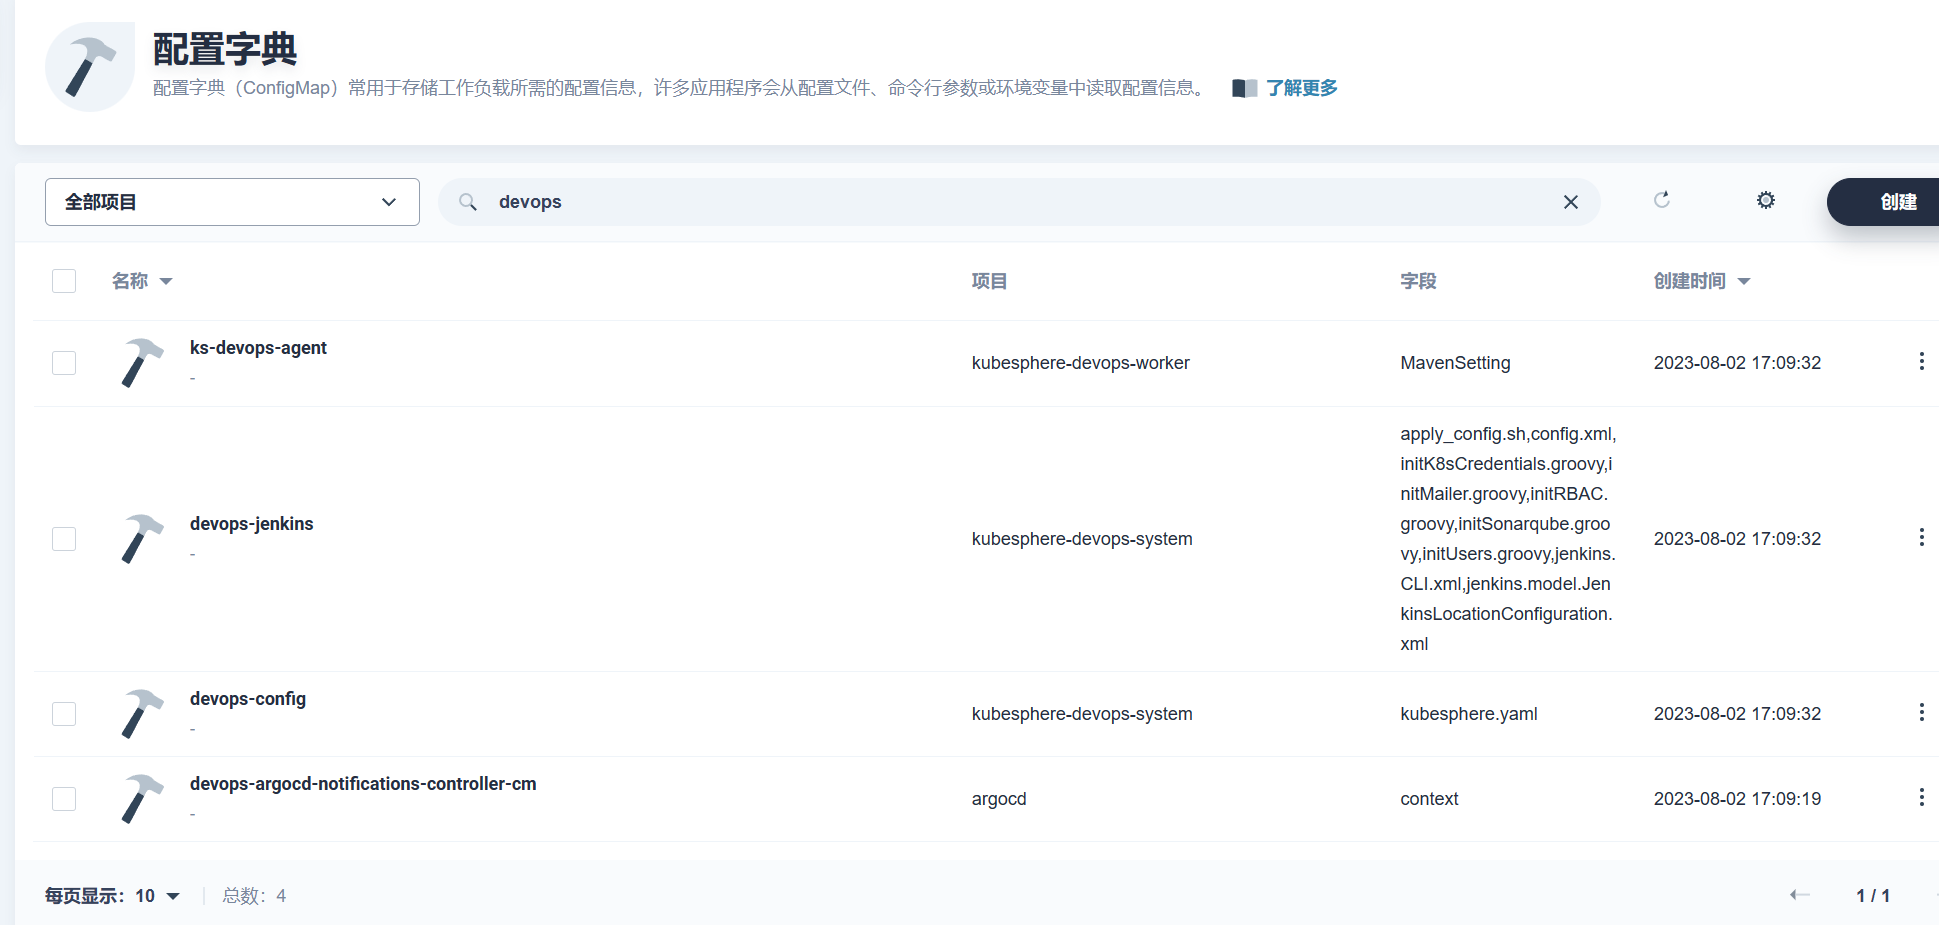The width and height of the screenshot is (1939, 925).
Task: Open devops-argocd-notifications-controller-cm details
Action: [363, 784]
